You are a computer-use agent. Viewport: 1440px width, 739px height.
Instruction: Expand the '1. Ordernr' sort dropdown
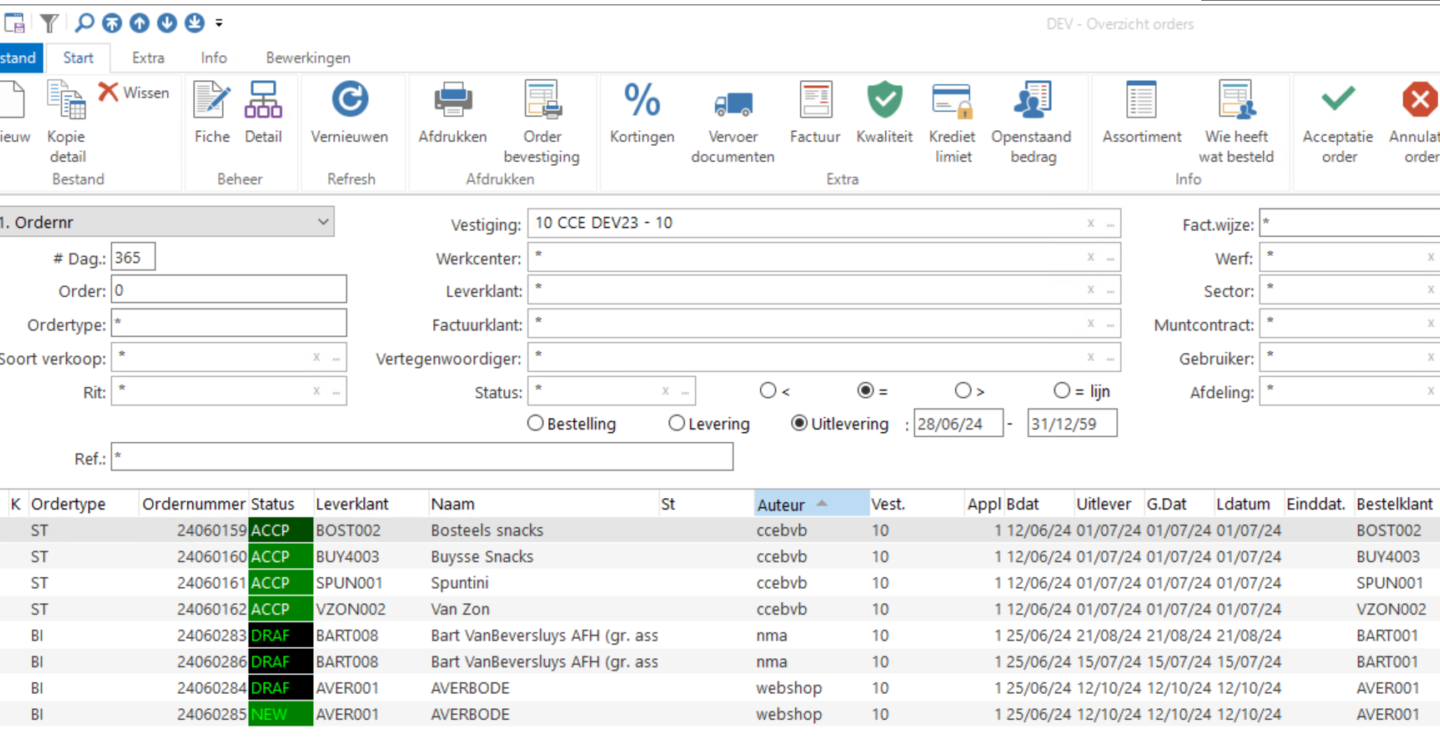click(x=323, y=222)
